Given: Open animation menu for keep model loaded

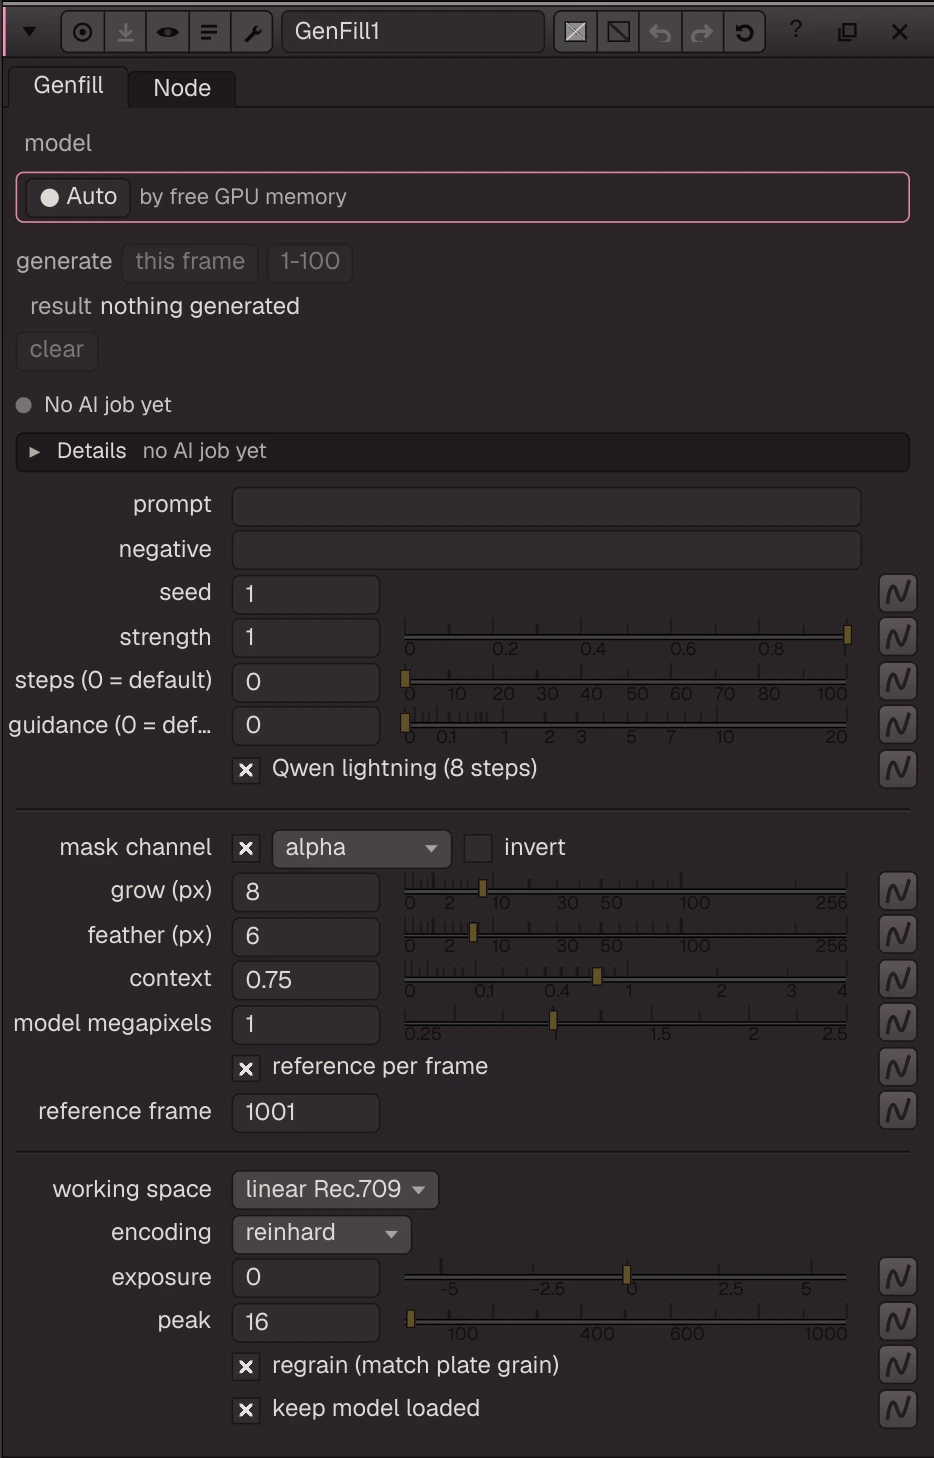Looking at the screenshot, I should 898,1409.
